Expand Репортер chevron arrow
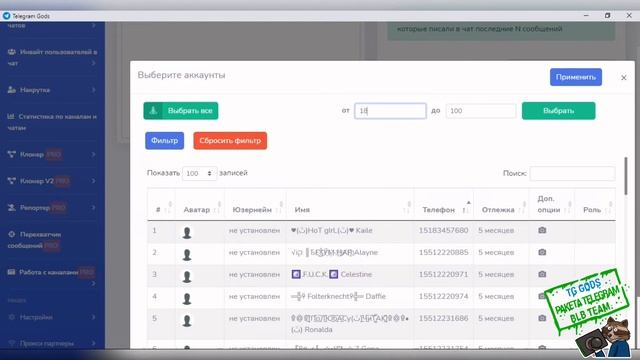The width and height of the screenshot is (640, 360). pyautogui.click(x=93, y=208)
